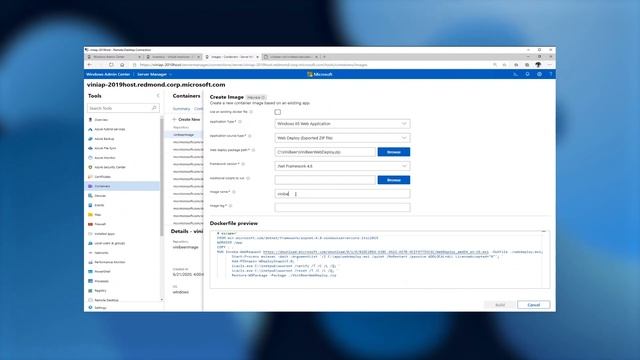This screenshot has width=640, height=360.
Task: Click Create New in Containers panel
Action: coord(187,119)
